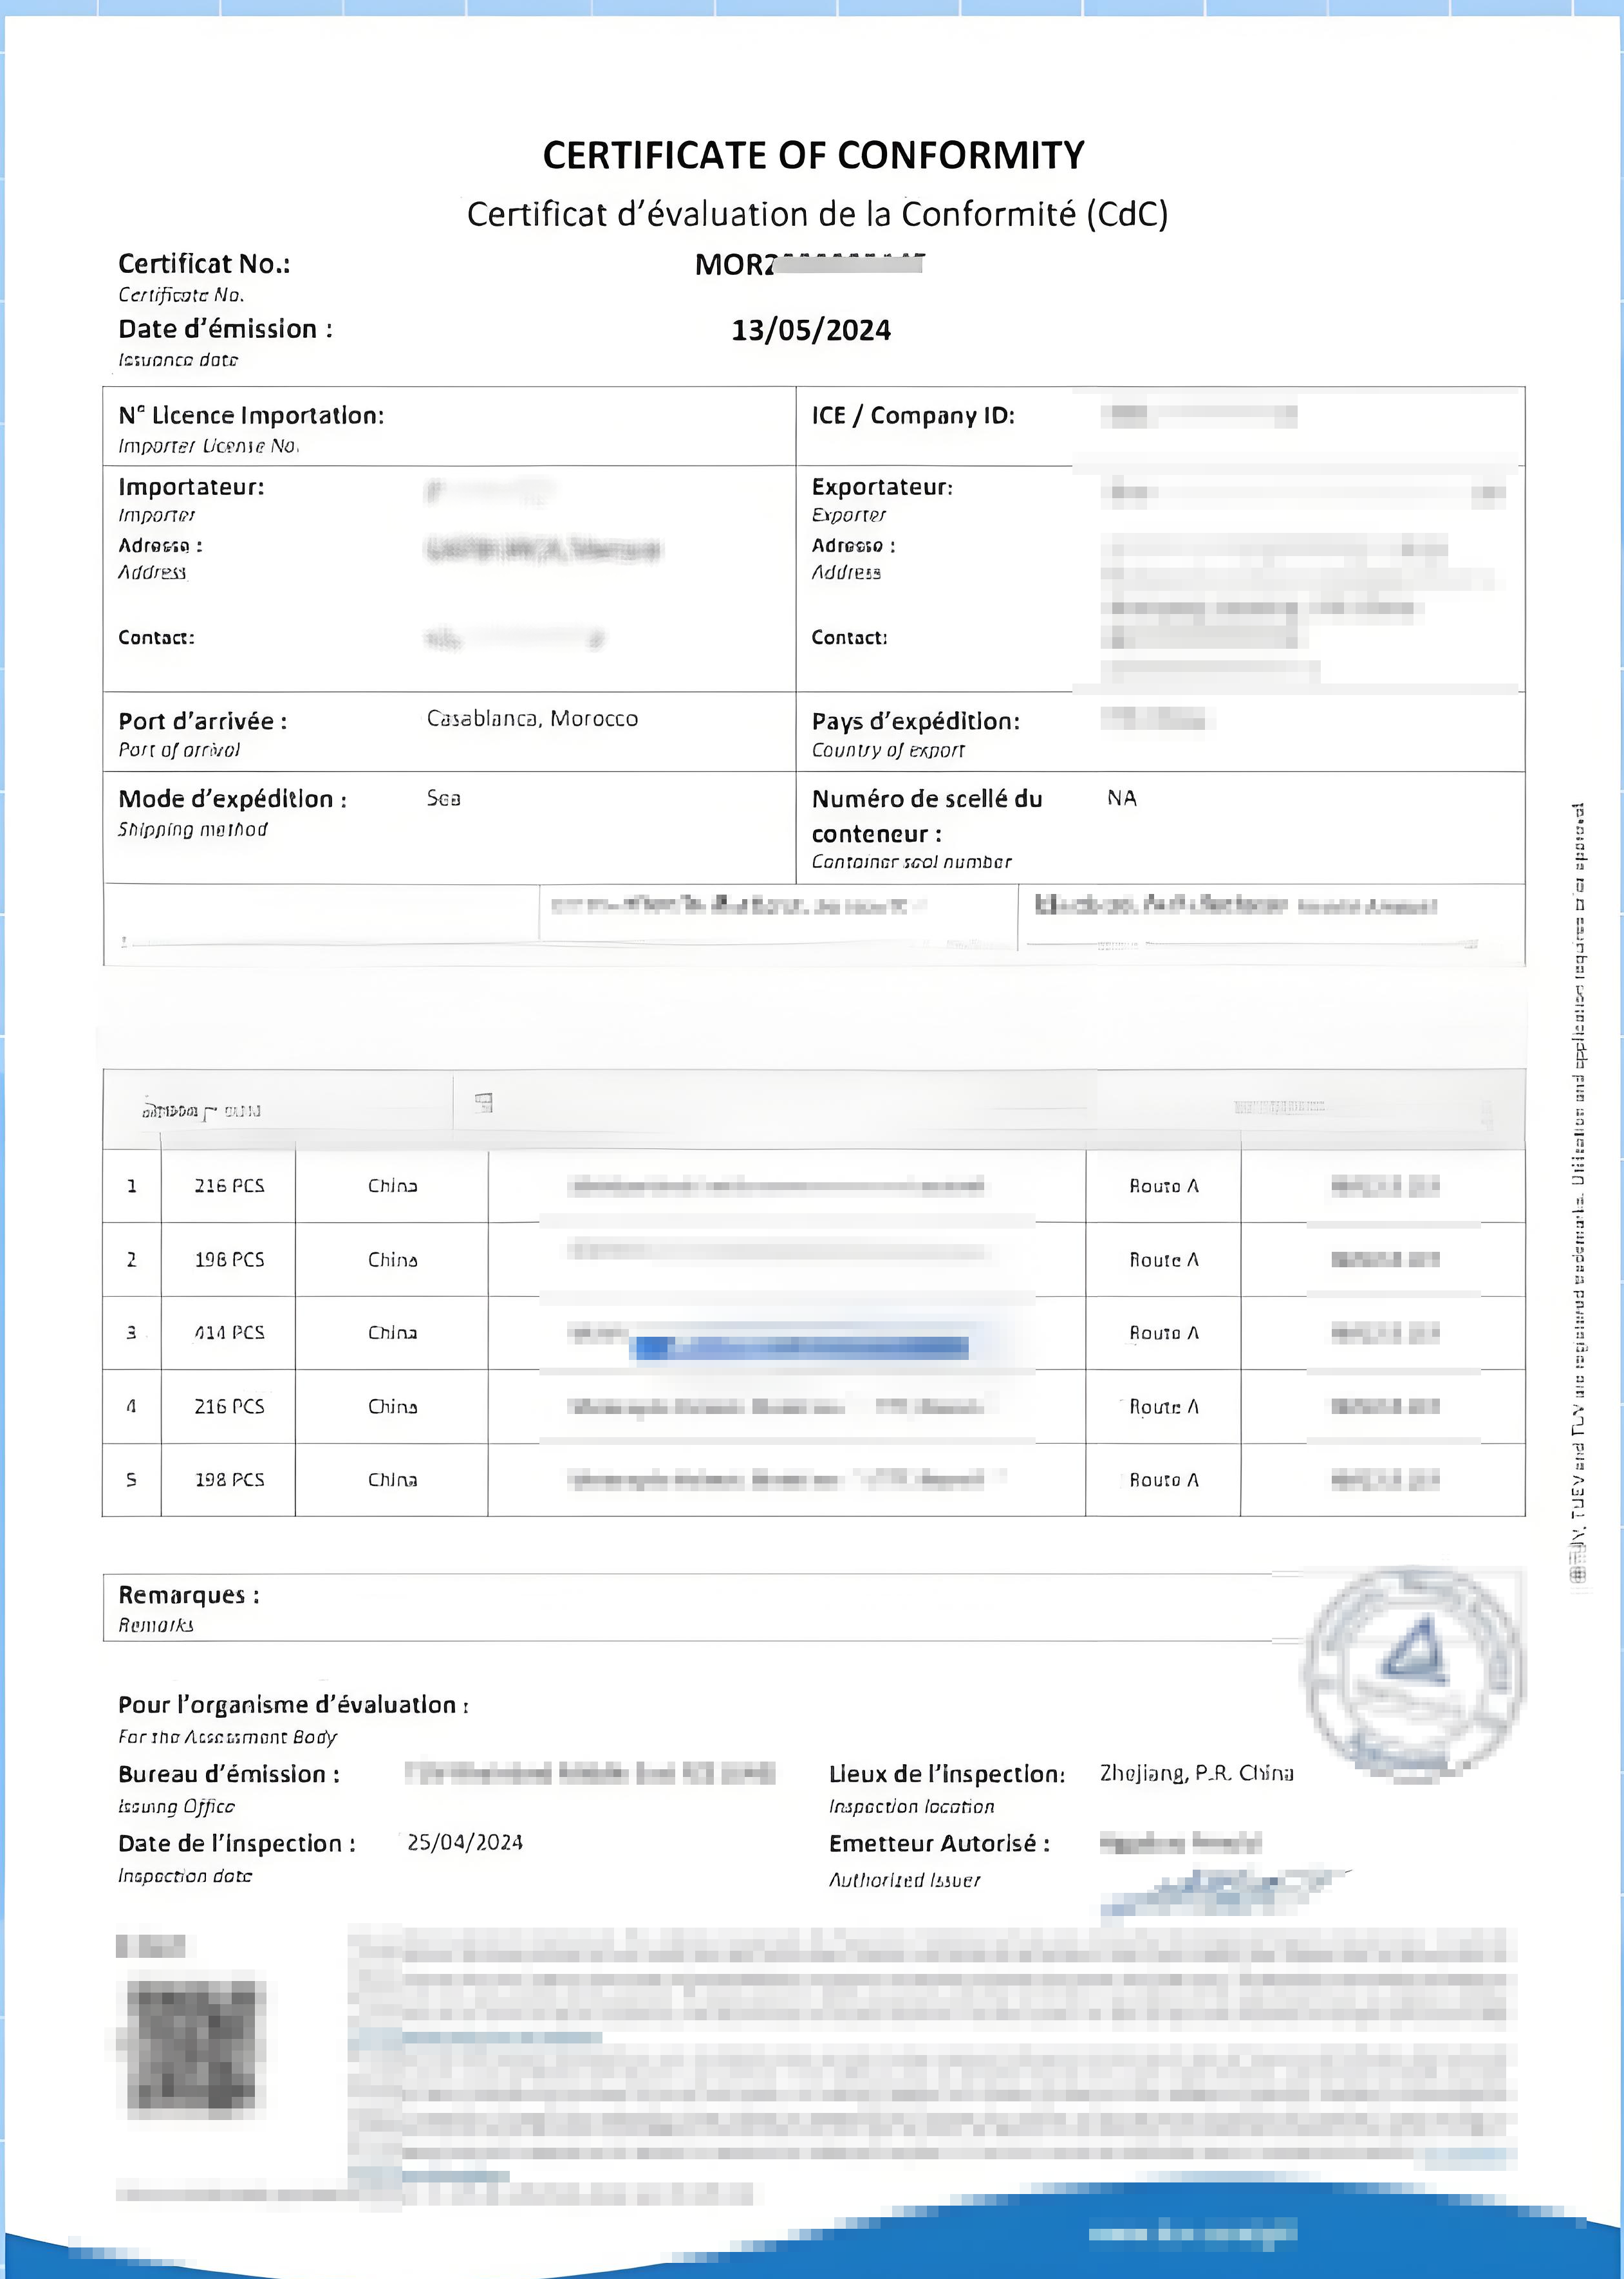Click the Date d'émission label
The height and width of the screenshot is (2279, 1624).
tap(225, 329)
